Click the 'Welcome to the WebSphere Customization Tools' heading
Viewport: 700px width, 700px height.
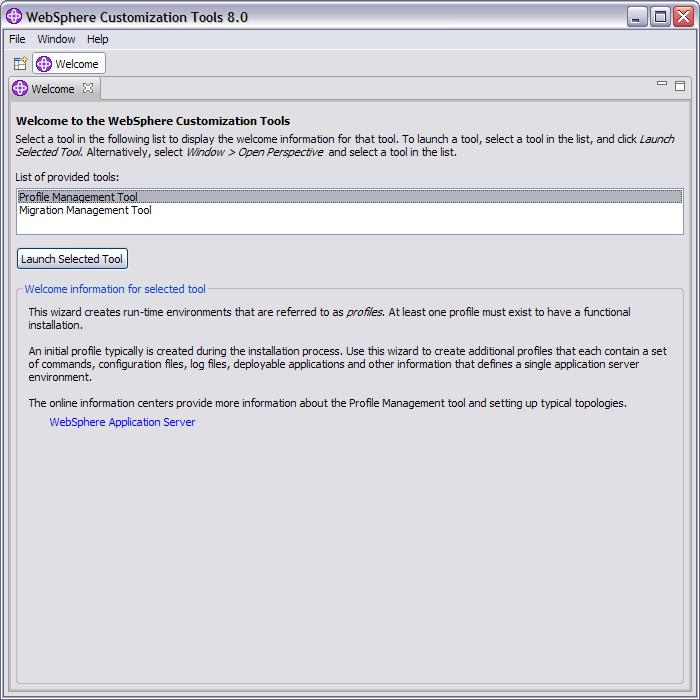(x=153, y=121)
